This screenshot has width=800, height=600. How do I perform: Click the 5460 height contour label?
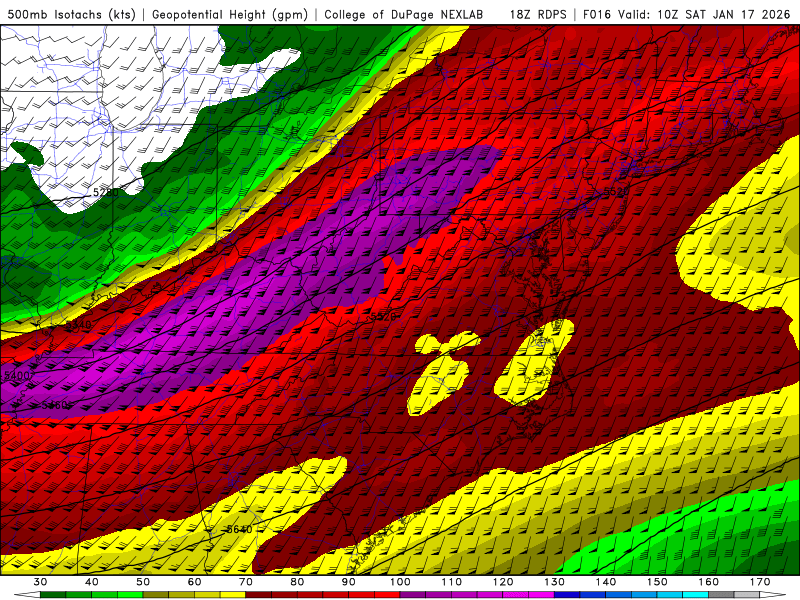coord(55,405)
